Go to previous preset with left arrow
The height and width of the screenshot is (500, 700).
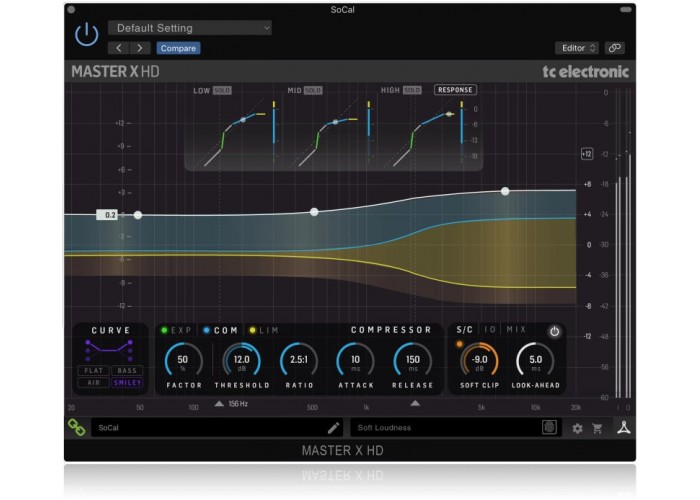point(119,48)
